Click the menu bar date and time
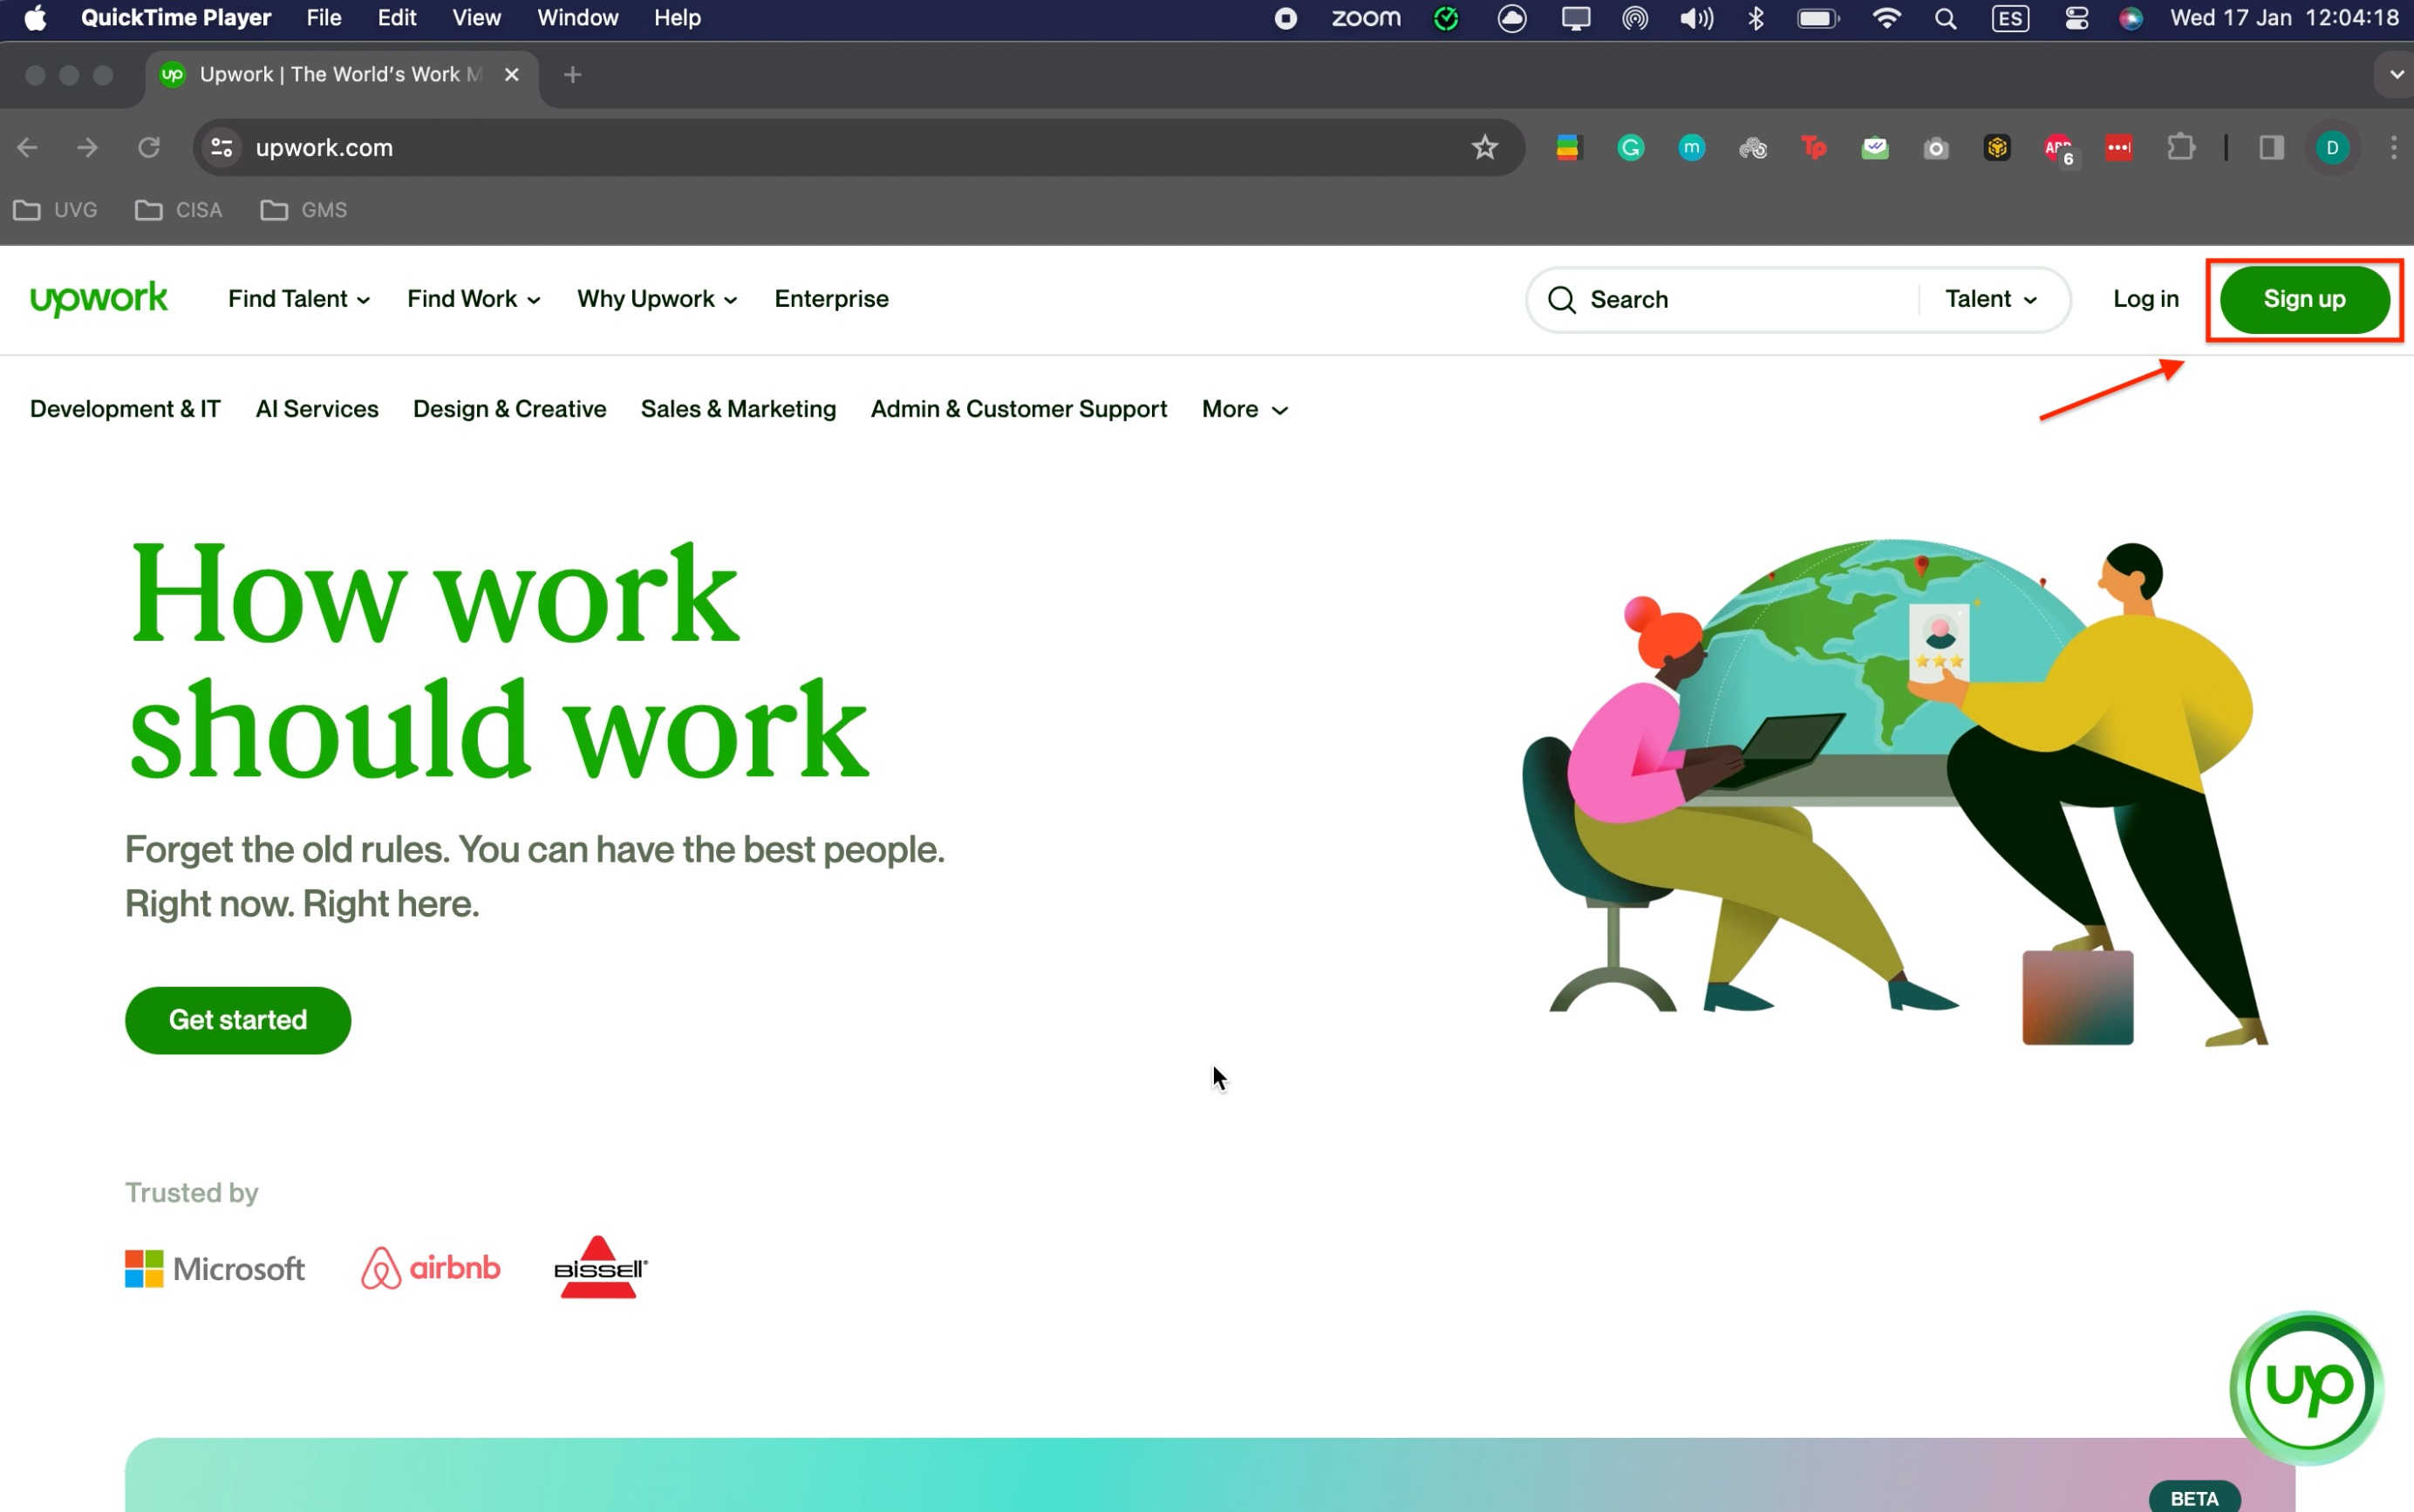The height and width of the screenshot is (1512, 2414). tap(2285, 18)
